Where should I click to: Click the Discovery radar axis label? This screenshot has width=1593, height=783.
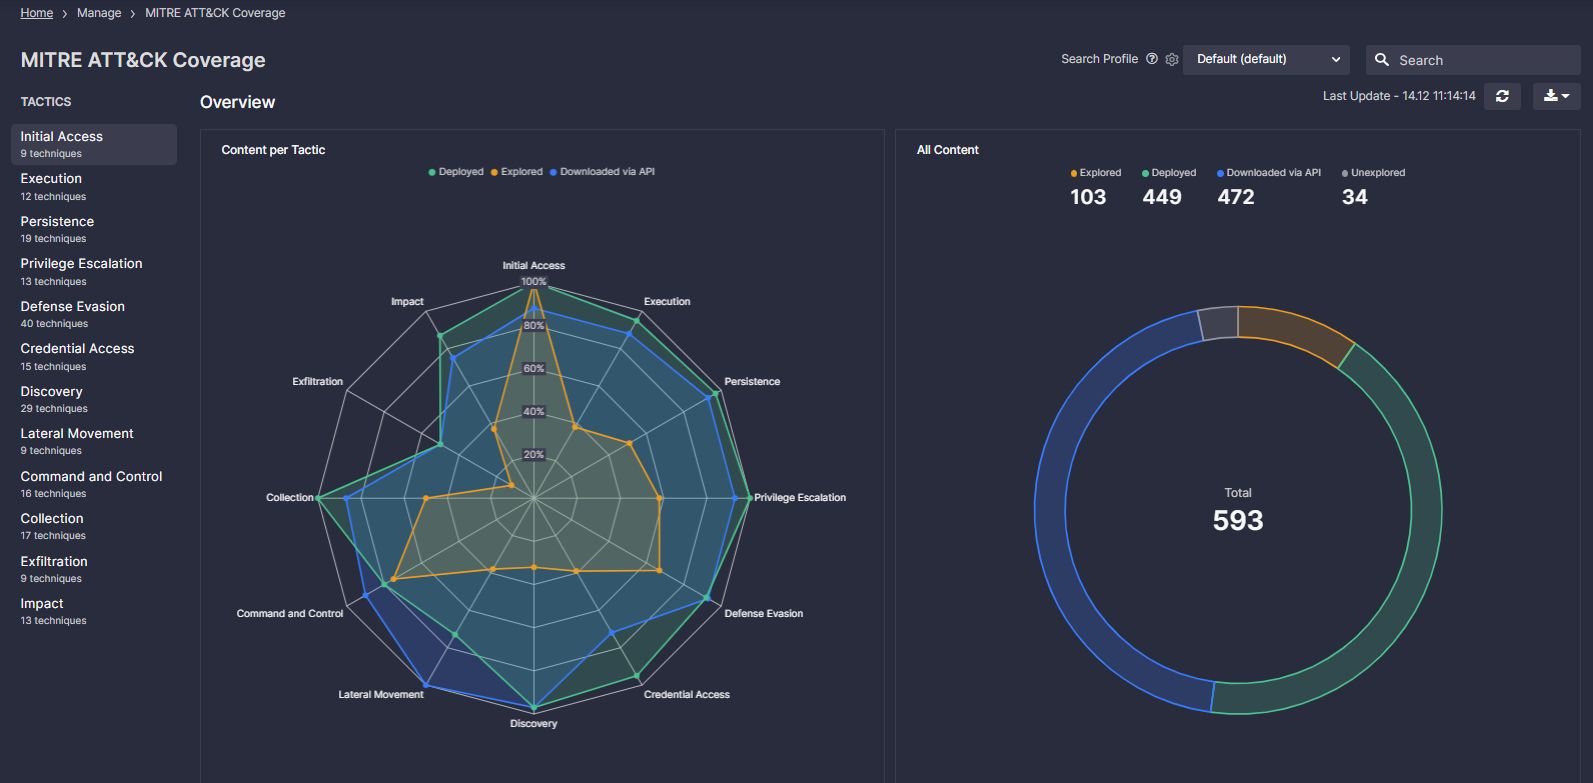point(533,724)
